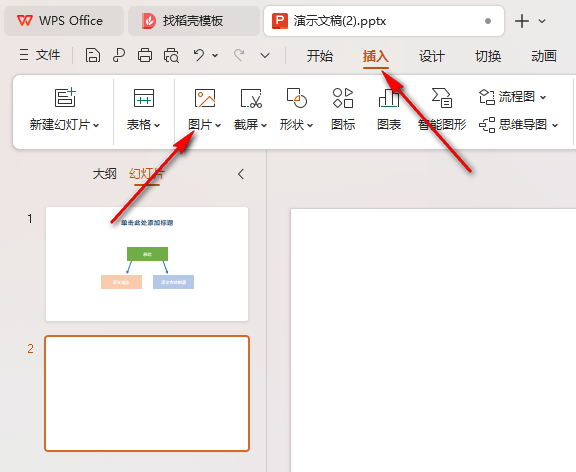Add new tab with plus button
The image size is (576, 472).
(522, 21)
